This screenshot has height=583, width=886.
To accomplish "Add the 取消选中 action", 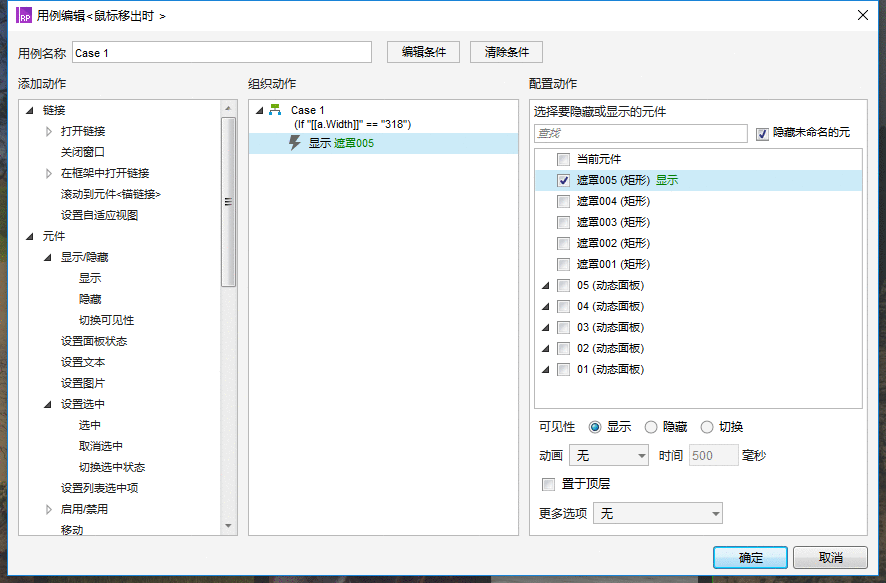I will coord(101,446).
